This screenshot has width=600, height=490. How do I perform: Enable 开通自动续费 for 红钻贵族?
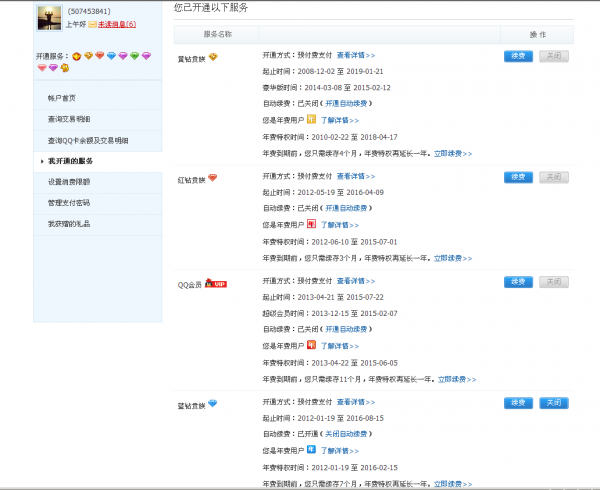tap(346, 208)
